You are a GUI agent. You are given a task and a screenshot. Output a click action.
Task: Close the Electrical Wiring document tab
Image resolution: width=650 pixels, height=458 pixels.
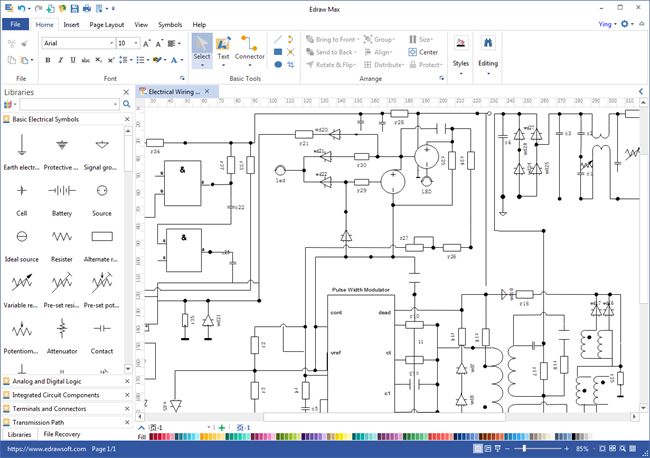click(207, 91)
